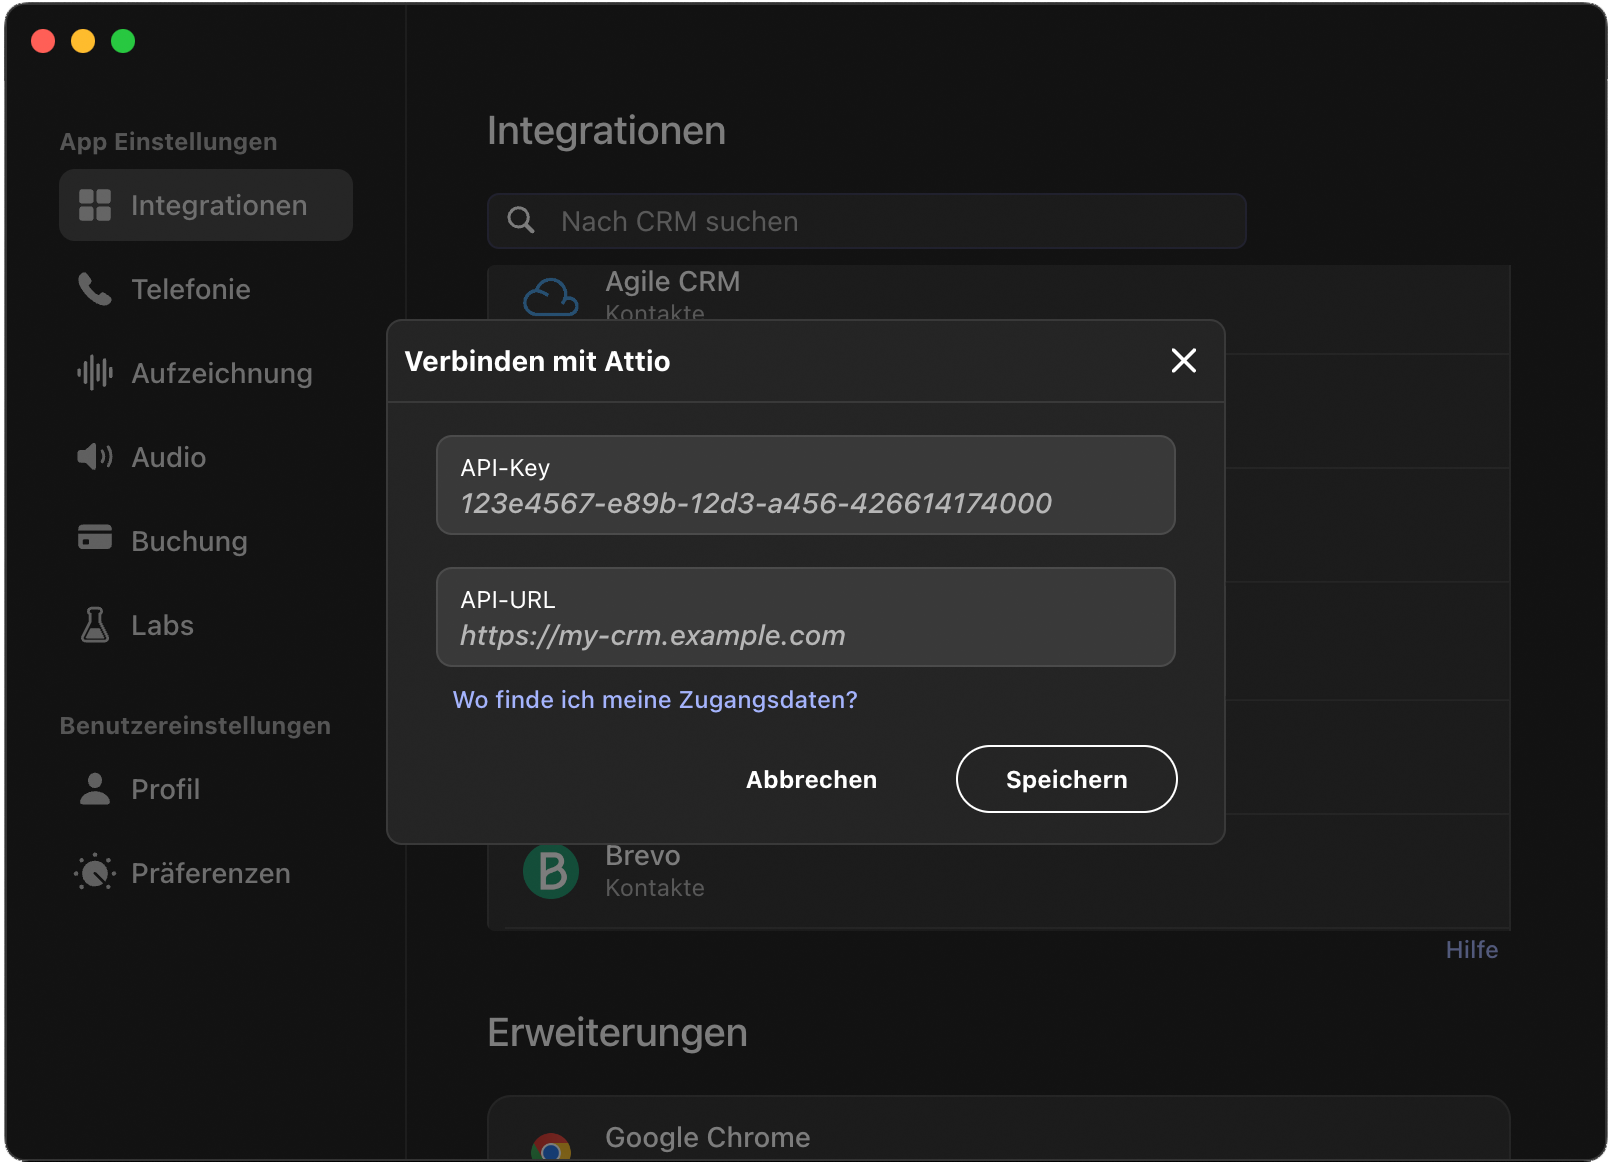This screenshot has height=1162, width=1612.
Task: Click the Labs flask icon
Action: (x=95, y=625)
